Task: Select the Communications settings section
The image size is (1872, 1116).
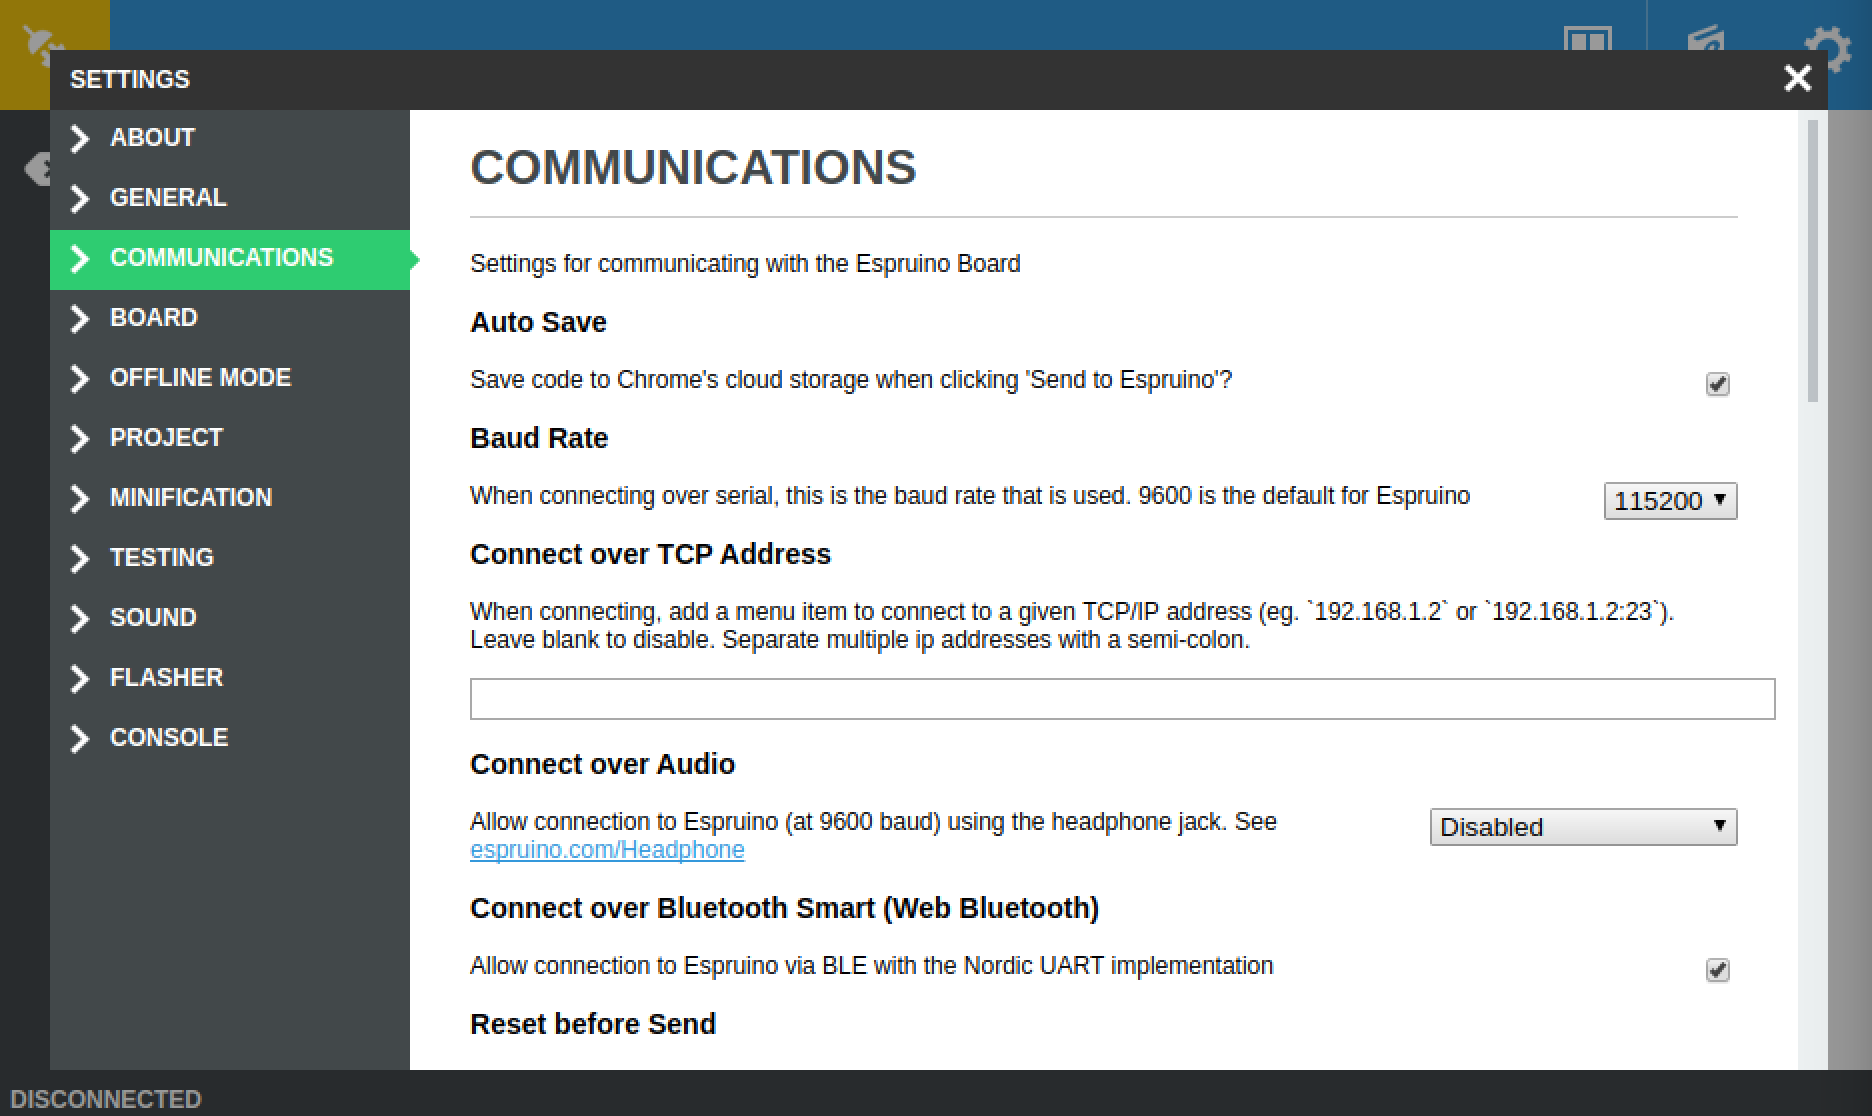Action: point(230,259)
